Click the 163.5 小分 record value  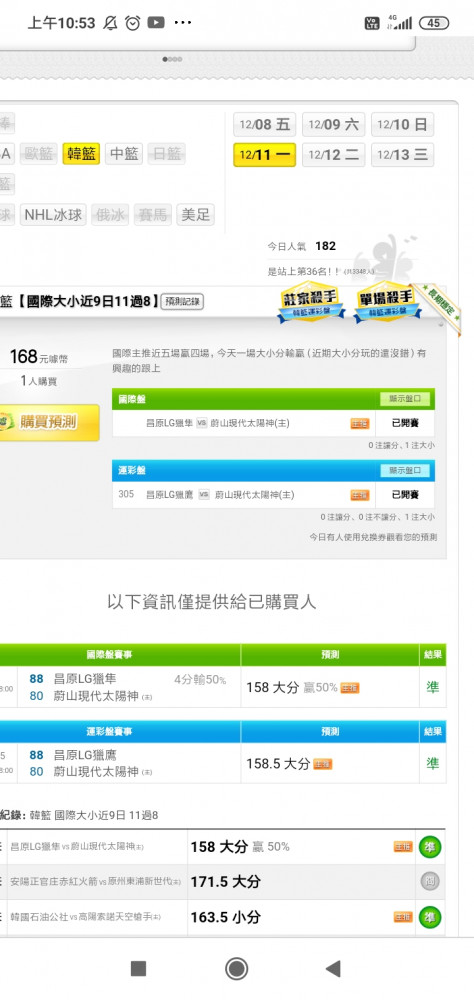coord(226,917)
